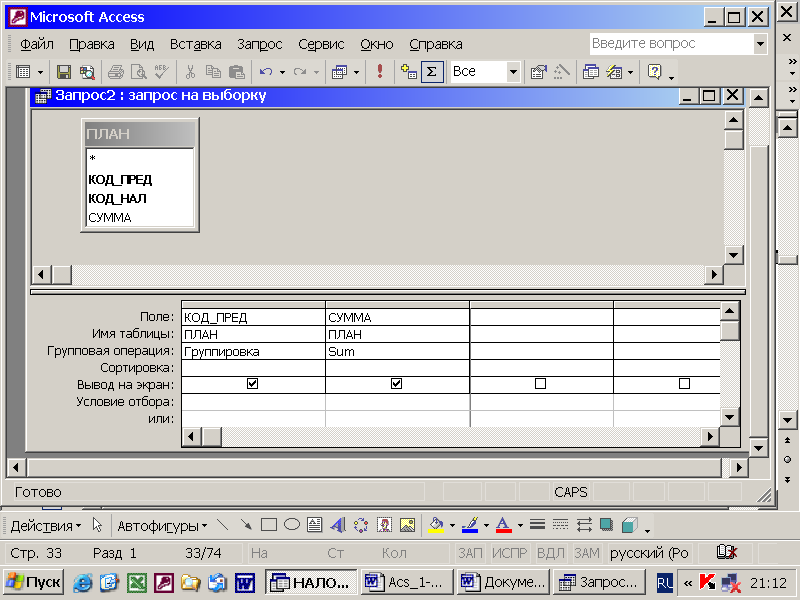Check show box in third grid column
This screenshot has height=600, width=800.
tap(540, 383)
